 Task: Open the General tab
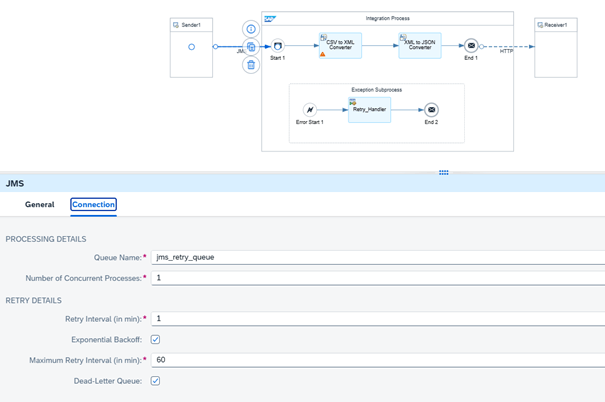(x=40, y=205)
